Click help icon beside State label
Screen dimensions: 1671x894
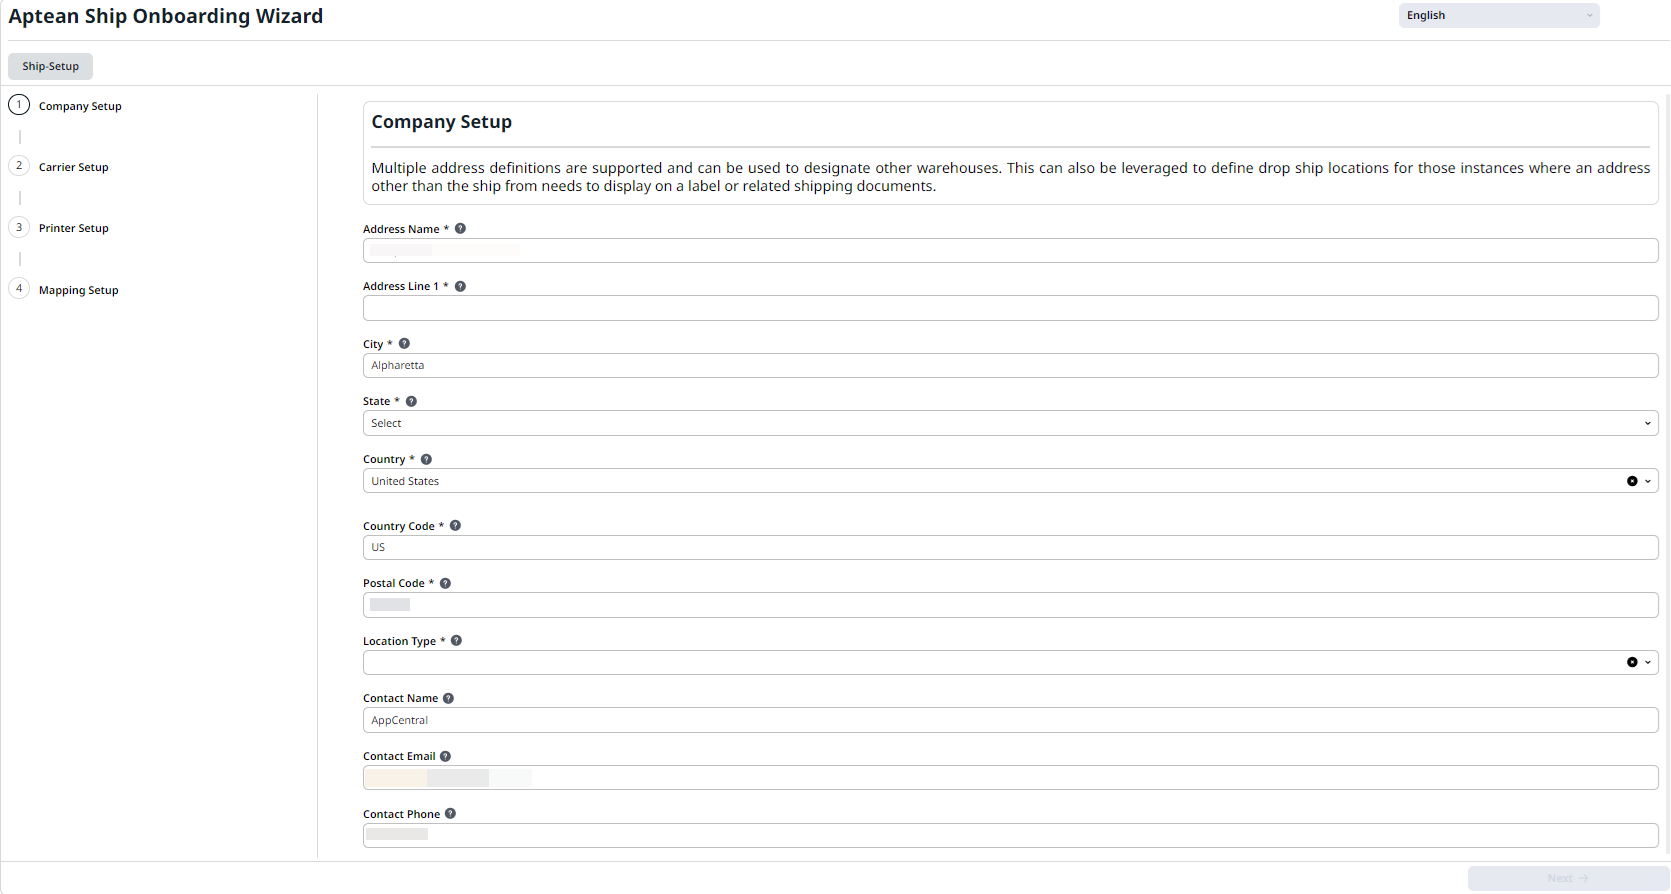pos(411,401)
